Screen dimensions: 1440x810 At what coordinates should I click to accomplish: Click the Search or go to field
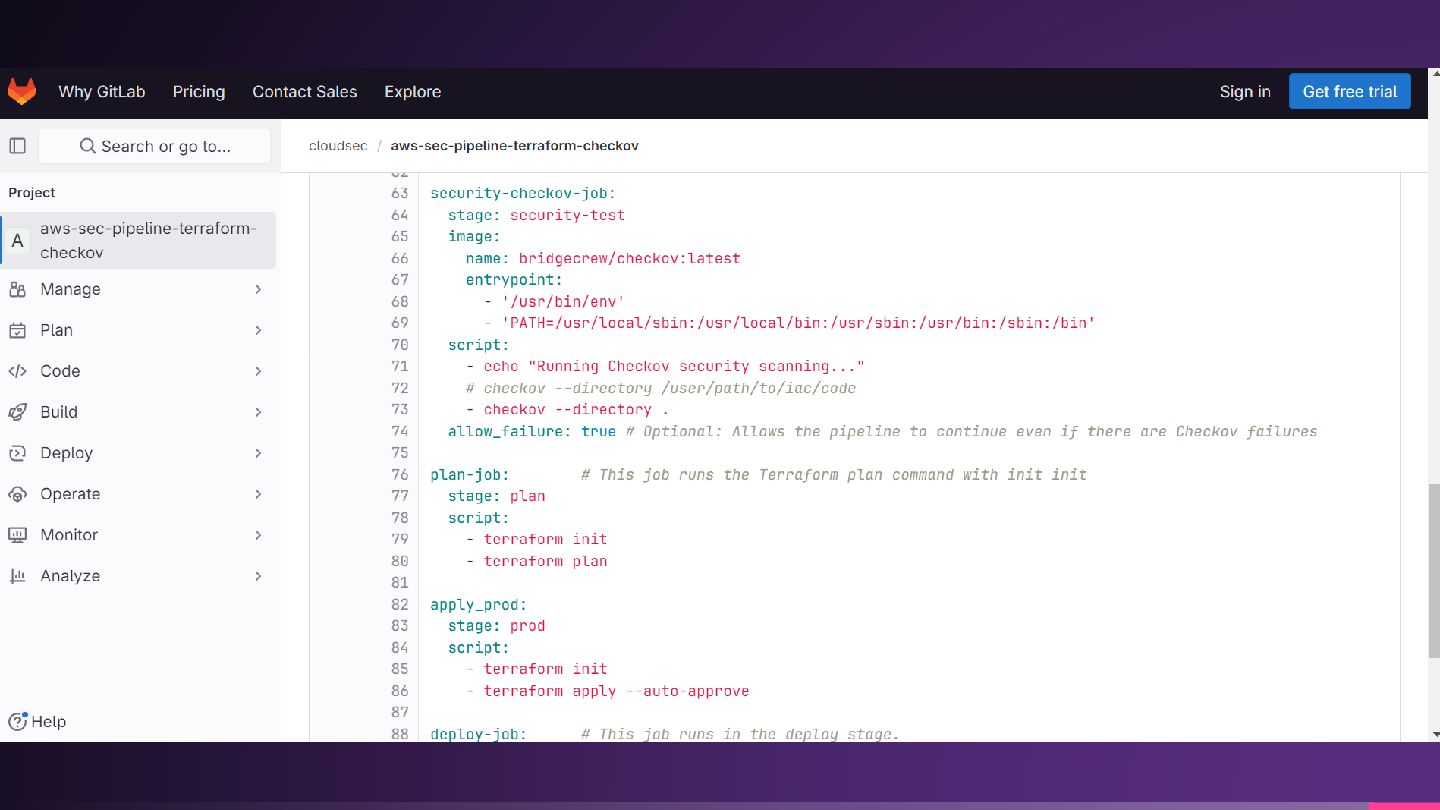tap(155, 146)
